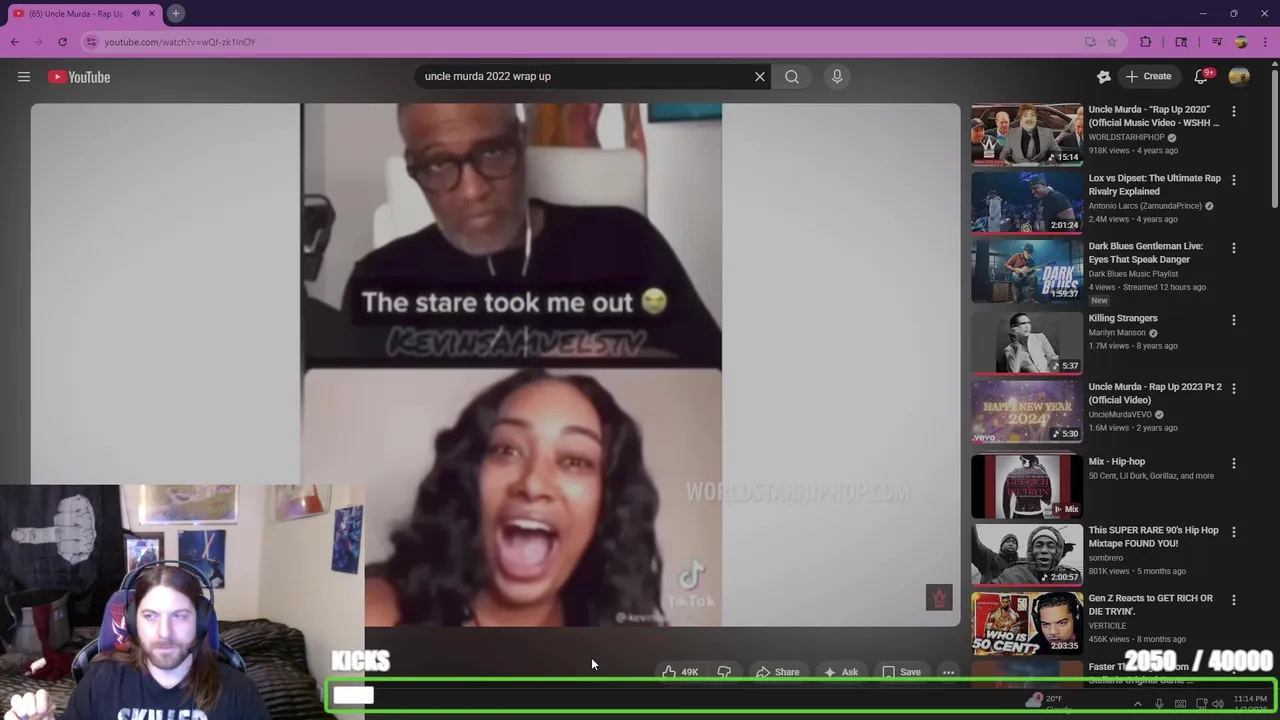
Task: Open the taskbar volume speaker icon
Action: 1217,704
